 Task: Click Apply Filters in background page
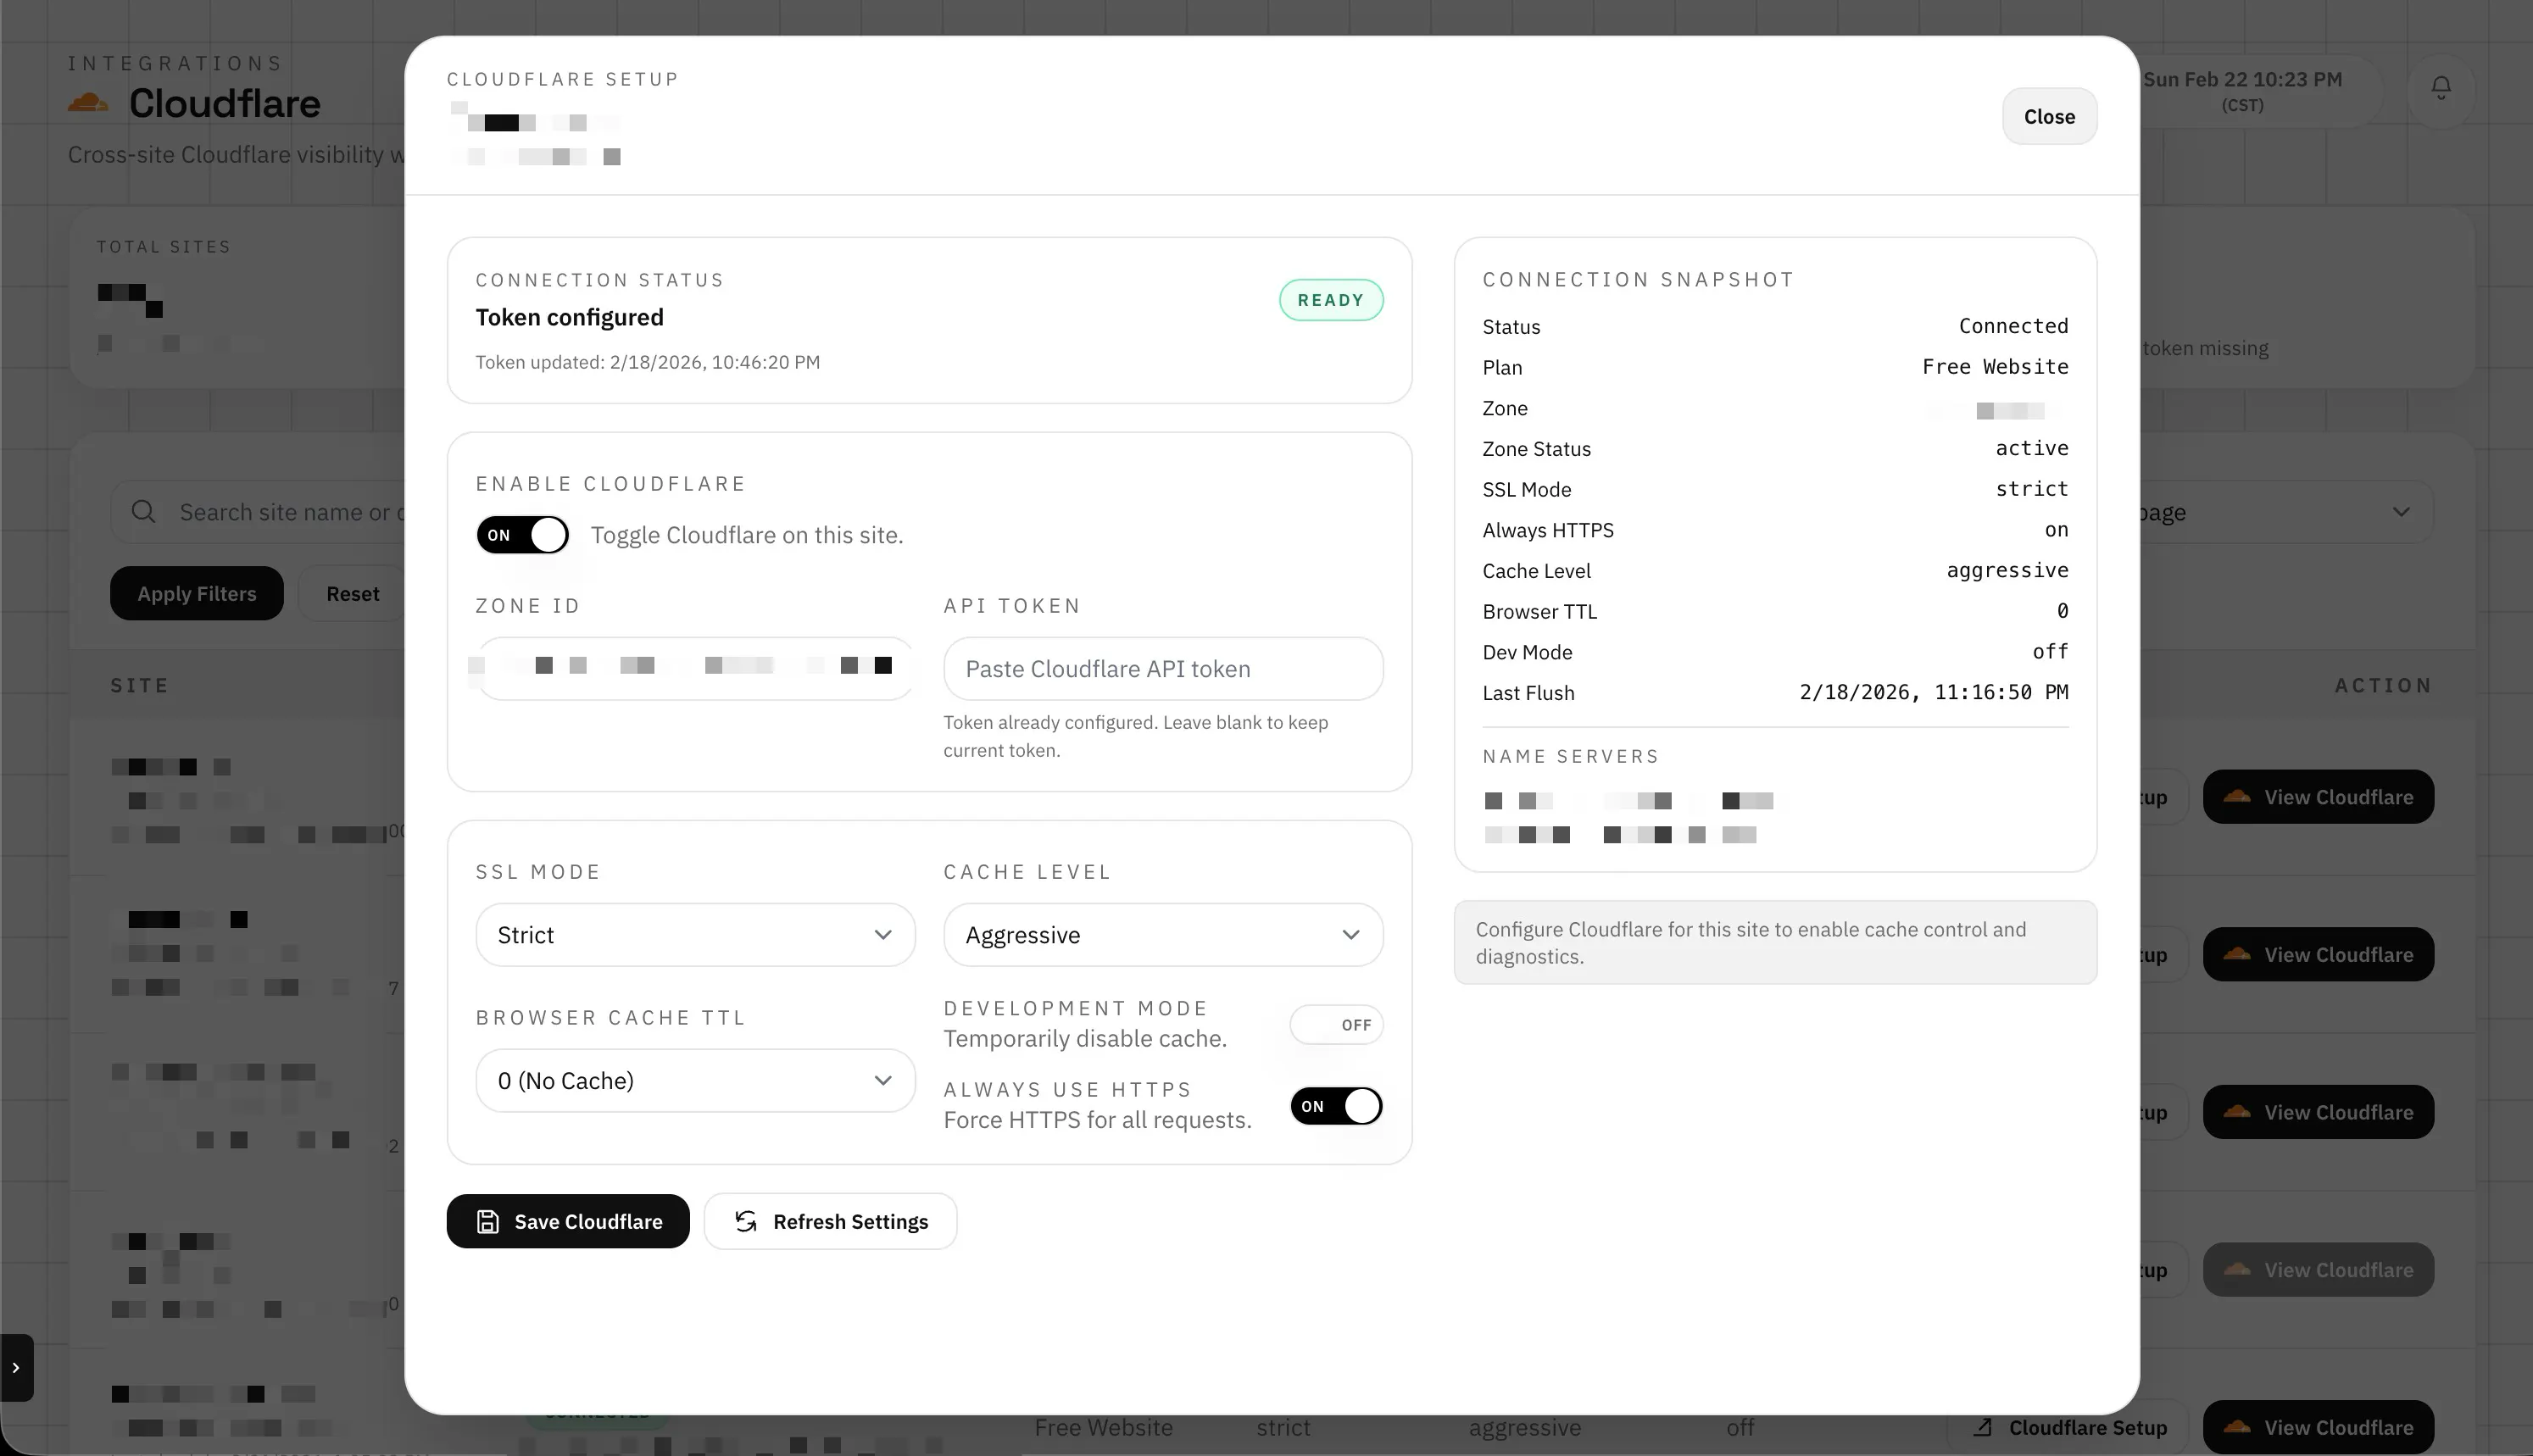coord(197,593)
